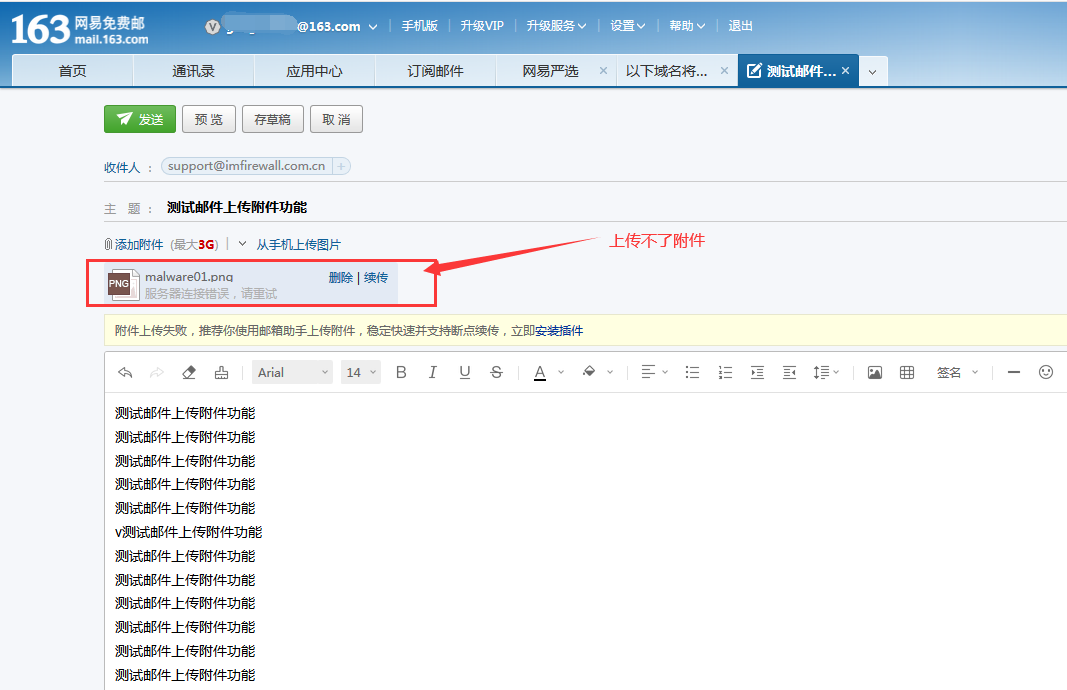Open the Arial font family dropdown
This screenshot has width=1067, height=690.
coord(292,372)
